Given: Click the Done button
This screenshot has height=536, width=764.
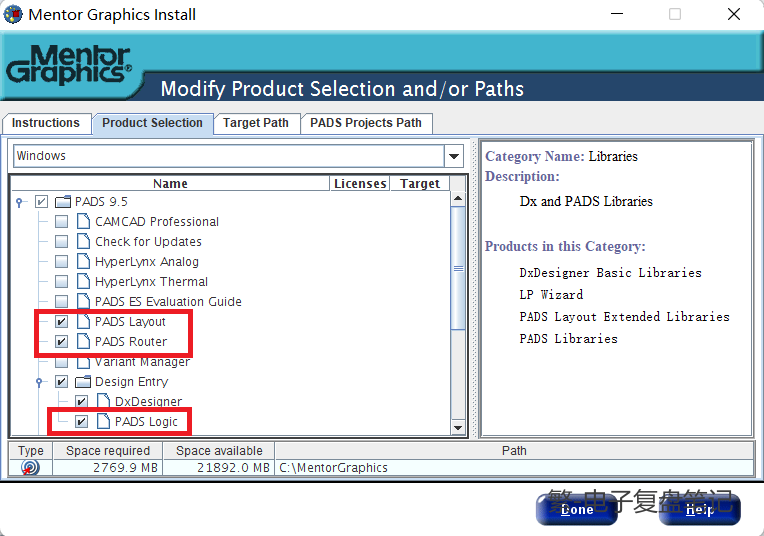Looking at the screenshot, I should [x=577, y=509].
